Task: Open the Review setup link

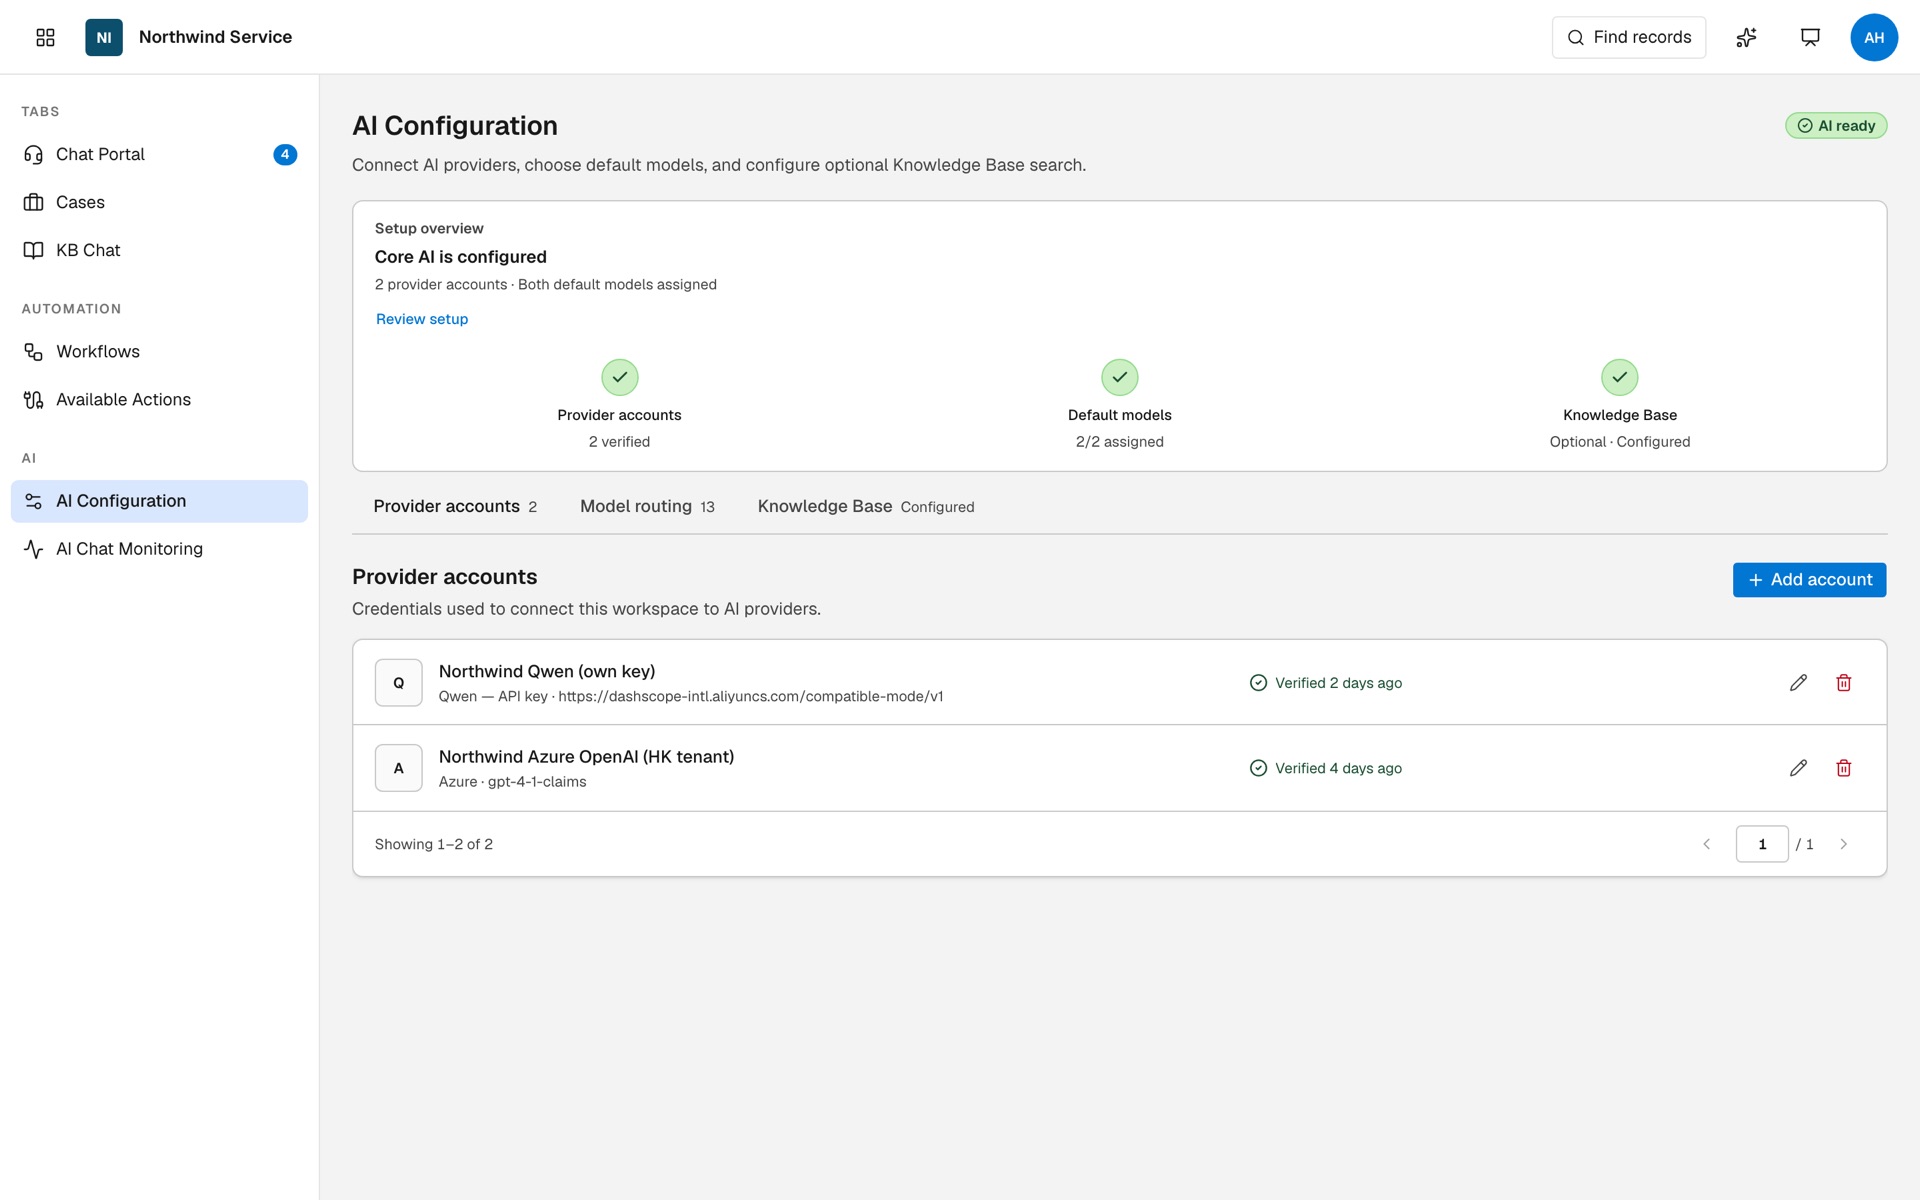Action: [x=422, y=319]
